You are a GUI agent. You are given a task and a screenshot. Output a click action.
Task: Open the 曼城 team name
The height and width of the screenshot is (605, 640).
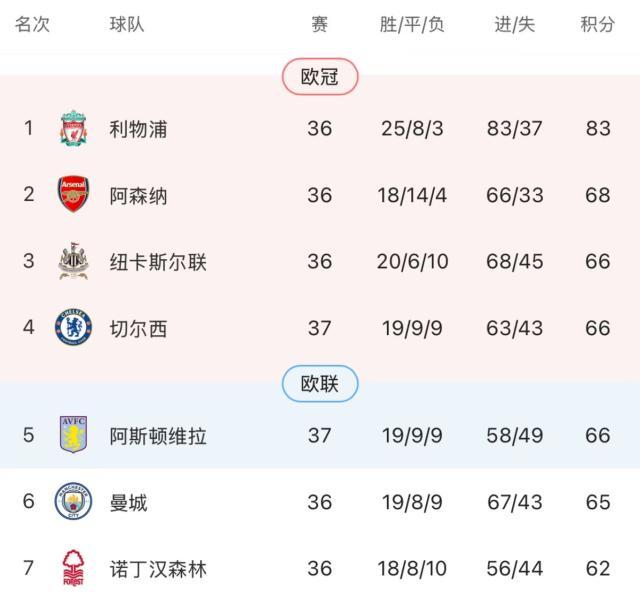pos(128,502)
